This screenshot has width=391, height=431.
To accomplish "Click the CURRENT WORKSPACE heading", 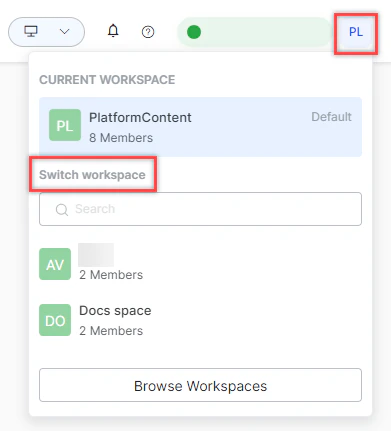I will 107,80.
